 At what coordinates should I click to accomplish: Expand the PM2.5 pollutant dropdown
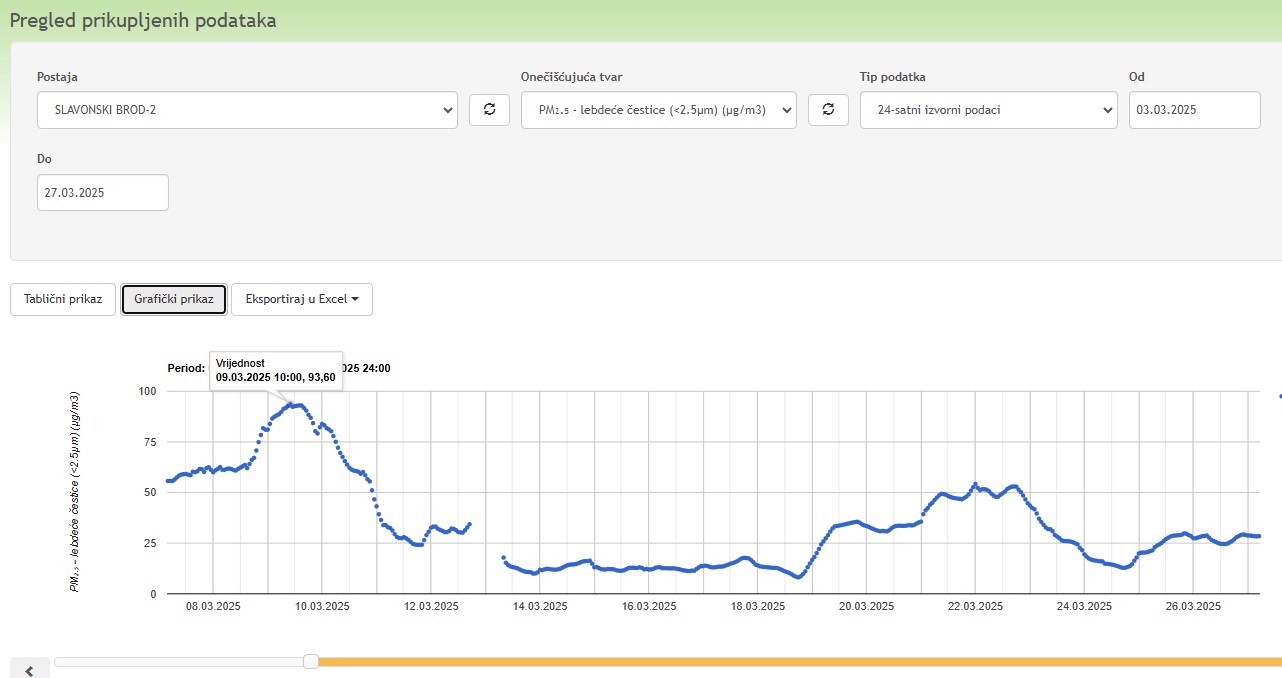click(658, 110)
